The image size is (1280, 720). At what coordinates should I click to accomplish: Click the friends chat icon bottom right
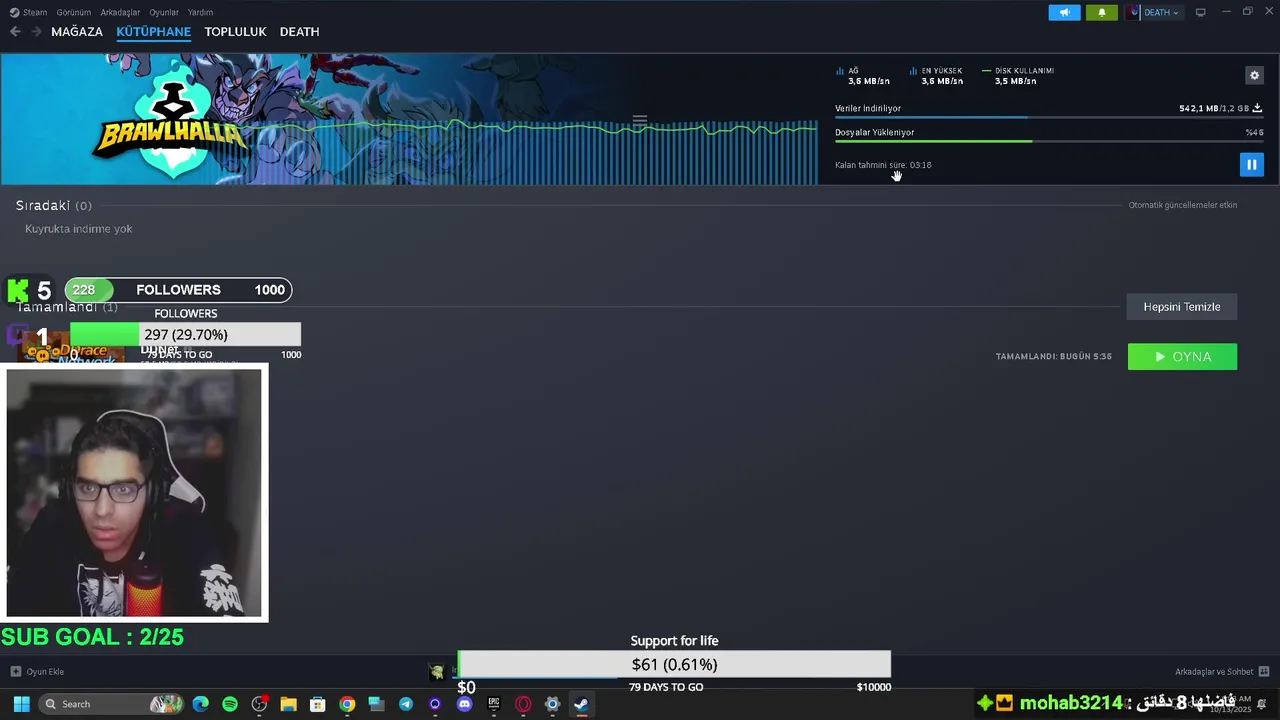click(1264, 672)
